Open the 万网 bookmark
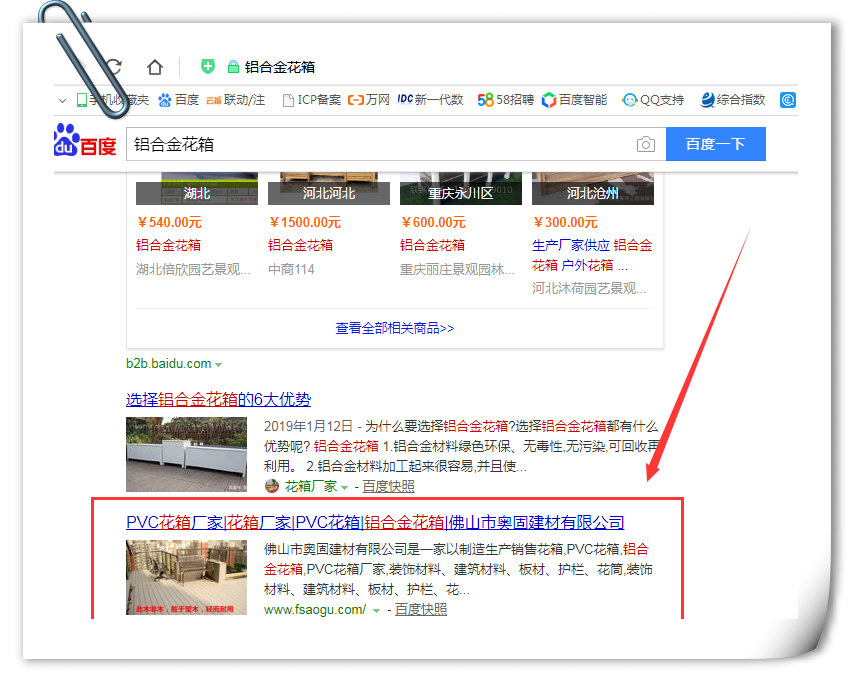Image resolution: width=854 pixels, height=682 pixels. (369, 100)
